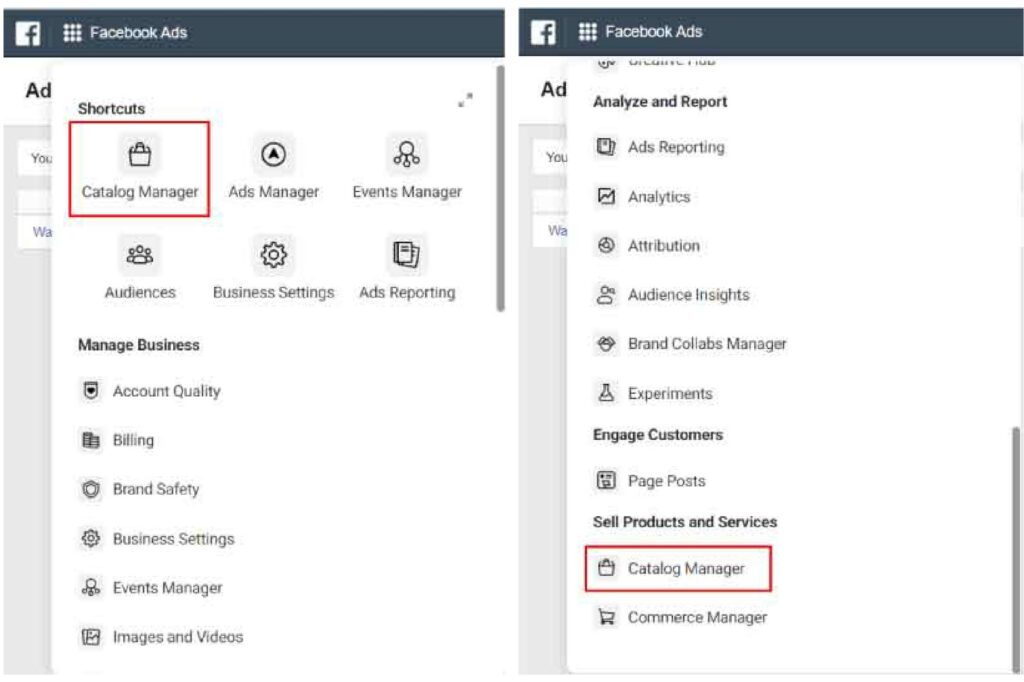Click the Business Settings gear shortcut
The height and width of the screenshot is (682, 1024).
click(x=274, y=256)
